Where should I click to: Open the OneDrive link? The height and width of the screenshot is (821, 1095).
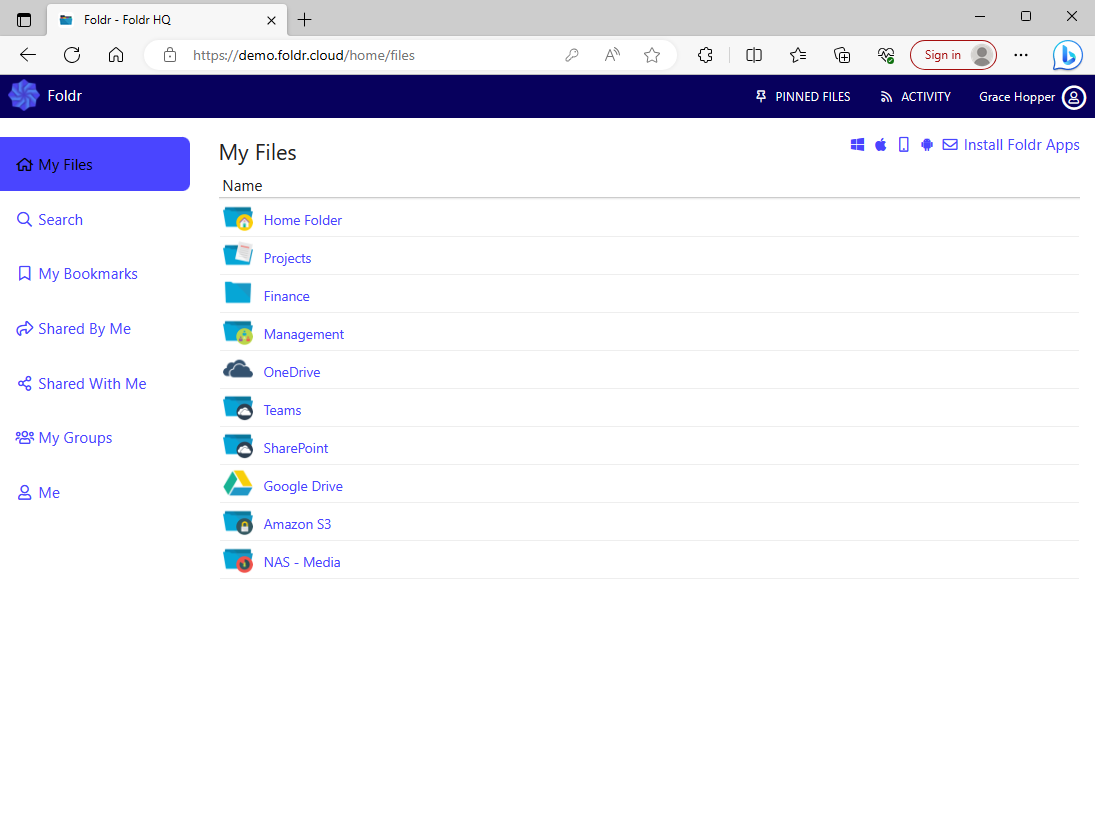click(x=292, y=372)
